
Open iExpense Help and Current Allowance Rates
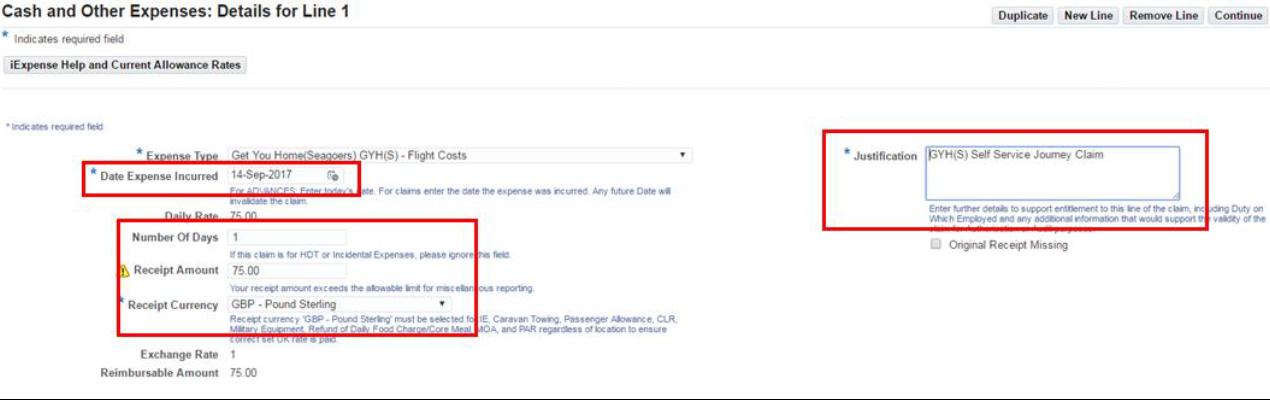coord(126,65)
